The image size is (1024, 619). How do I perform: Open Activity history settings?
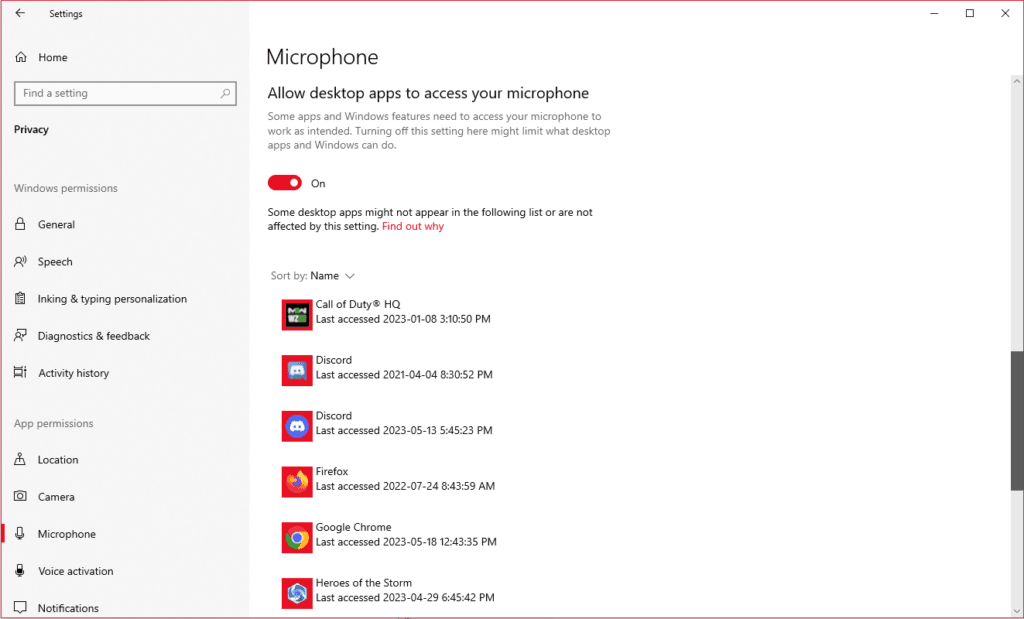coord(71,372)
